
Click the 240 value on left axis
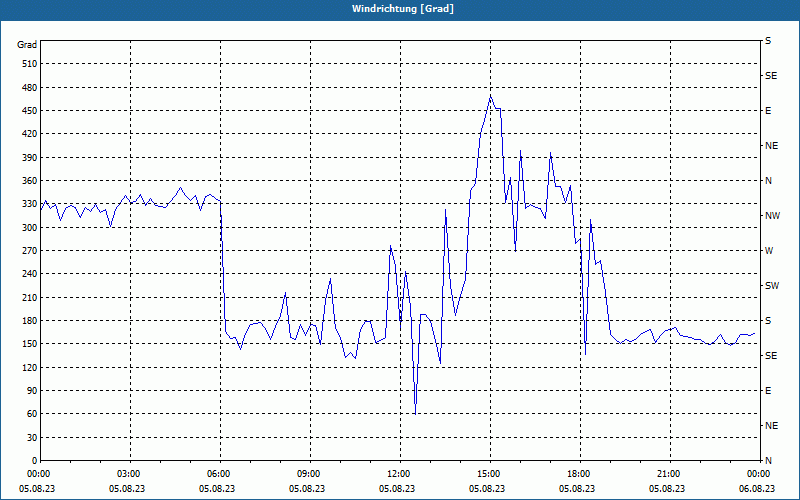pyautogui.click(x=30, y=274)
